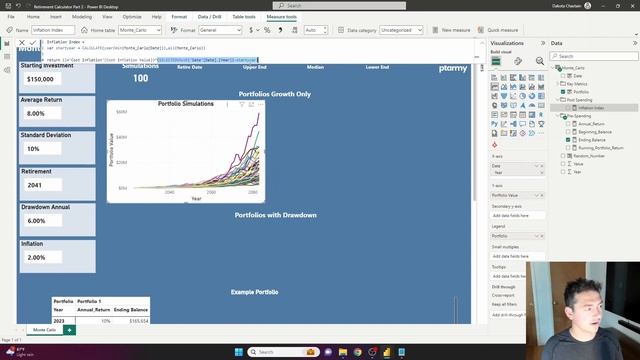Image resolution: width=640 pixels, height=360 pixels.
Task: Choose the donut chart visual
Action: [x=532, y=96]
